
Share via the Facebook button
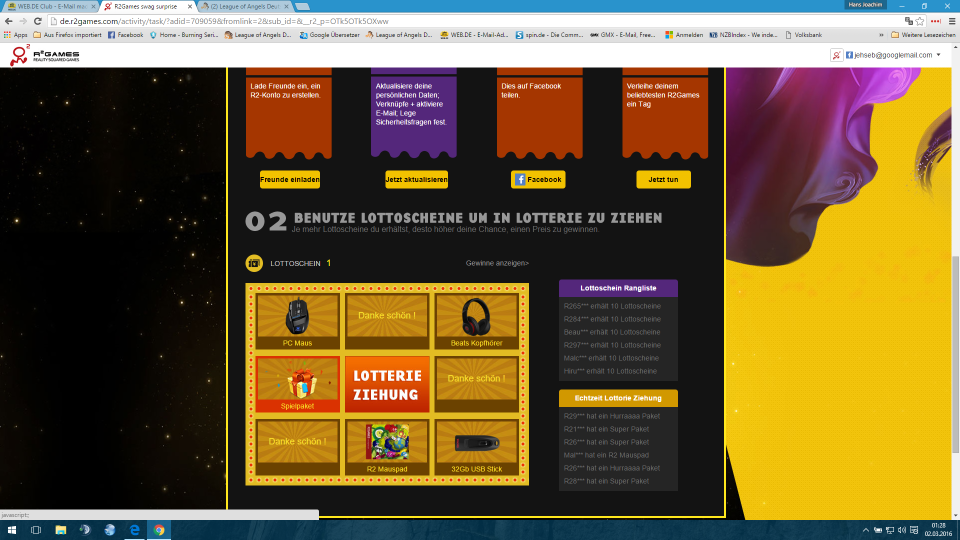click(x=537, y=180)
